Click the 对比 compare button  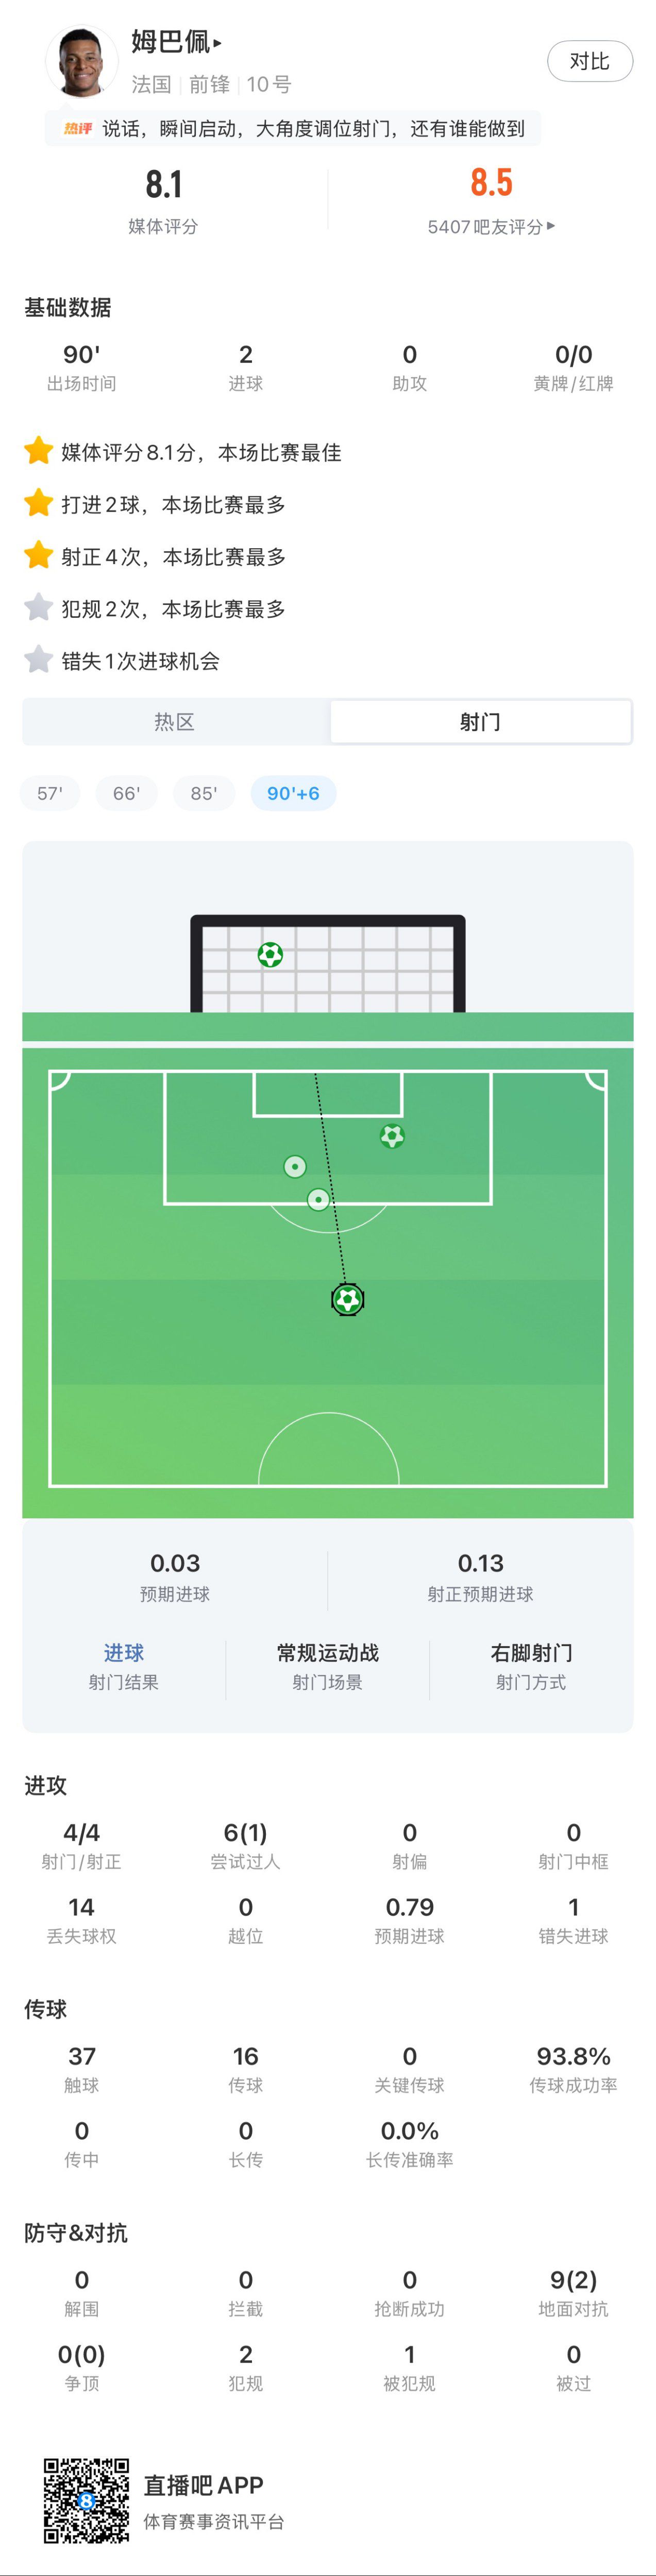tap(590, 61)
